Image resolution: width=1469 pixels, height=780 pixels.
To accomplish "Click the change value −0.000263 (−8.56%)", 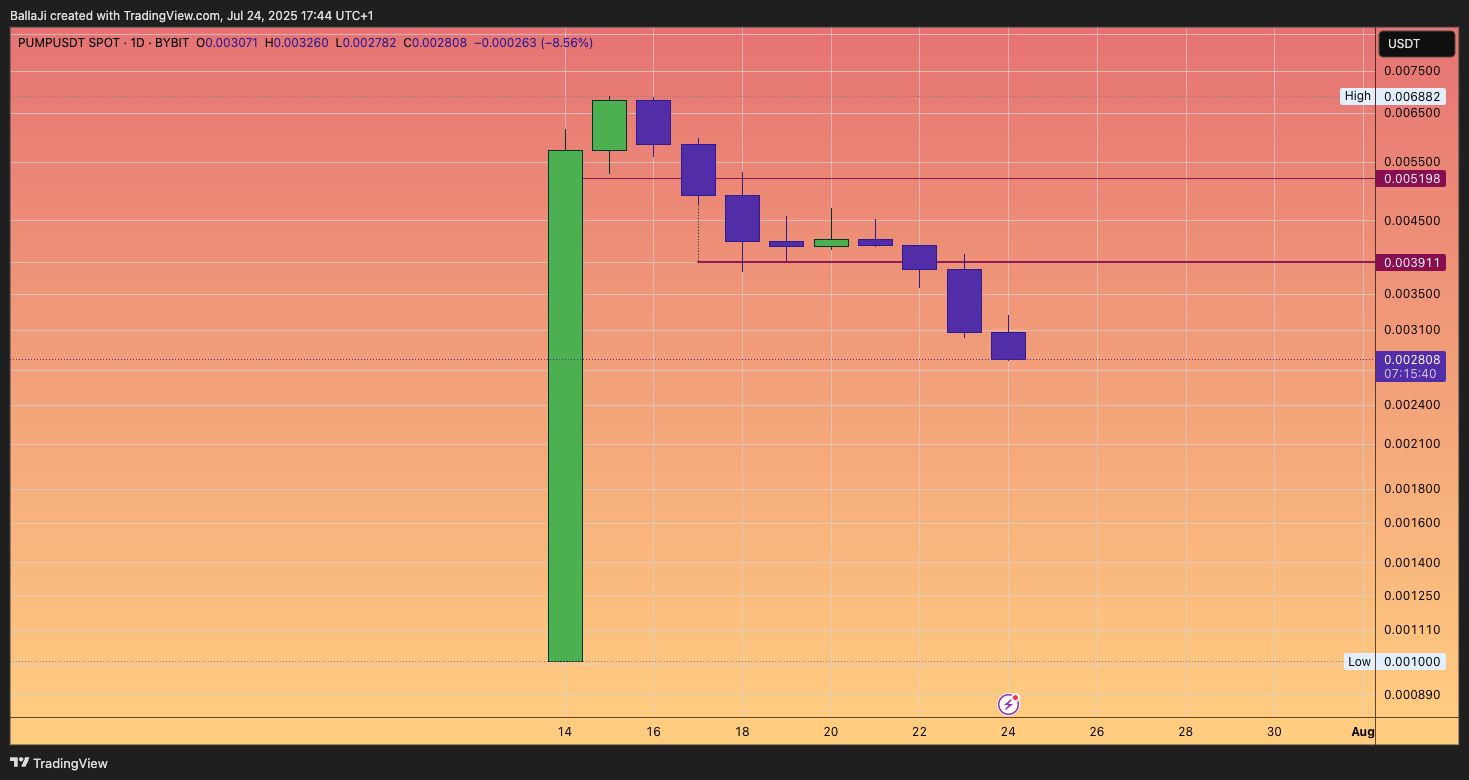I will [x=533, y=43].
